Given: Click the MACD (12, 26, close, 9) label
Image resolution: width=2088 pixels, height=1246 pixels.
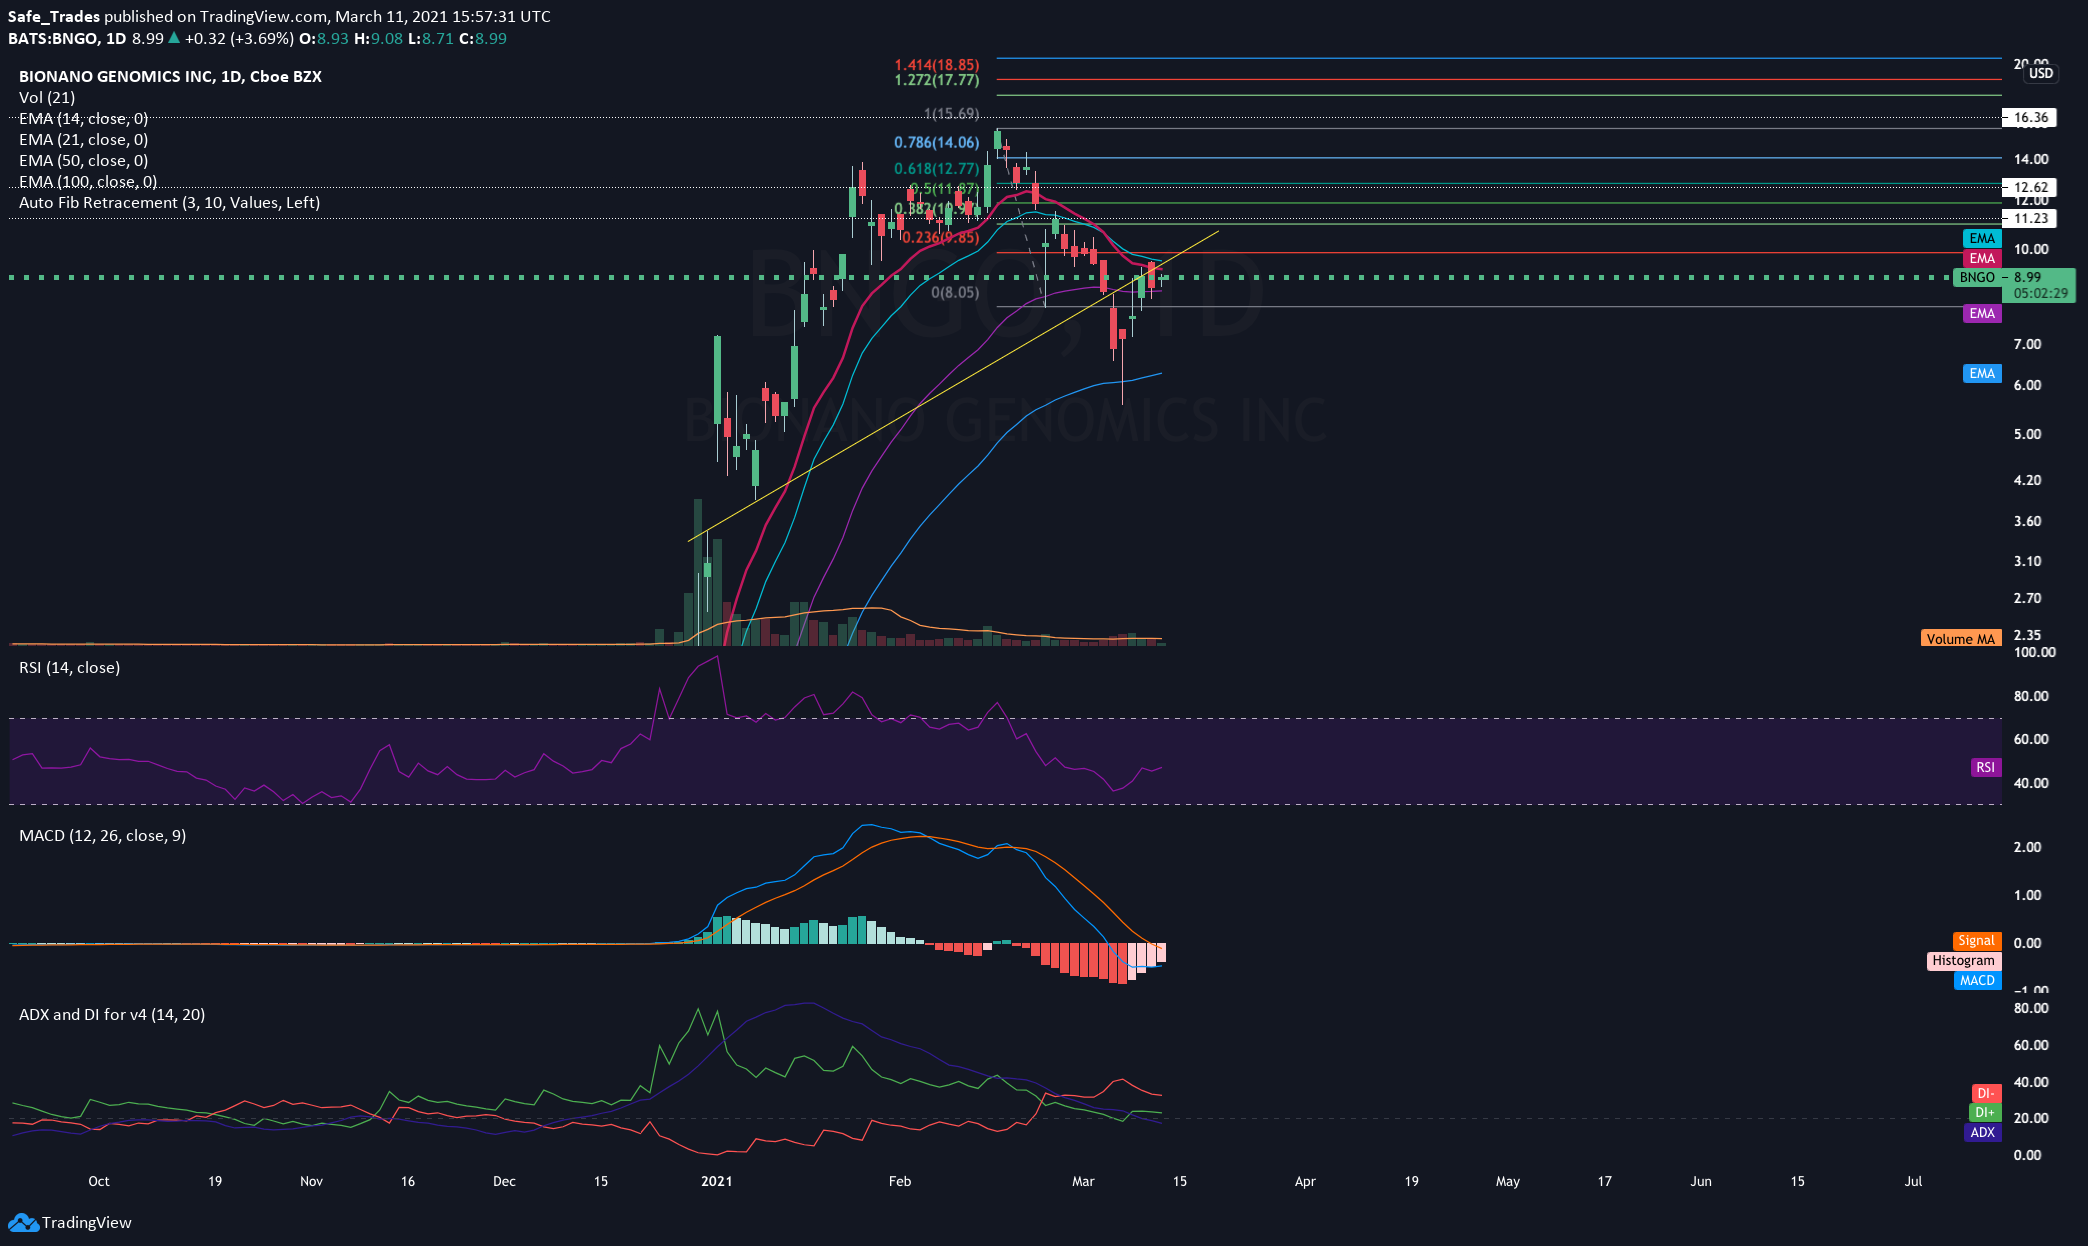Looking at the screenshot, I should pyautogui.click(x=102, y=835).
